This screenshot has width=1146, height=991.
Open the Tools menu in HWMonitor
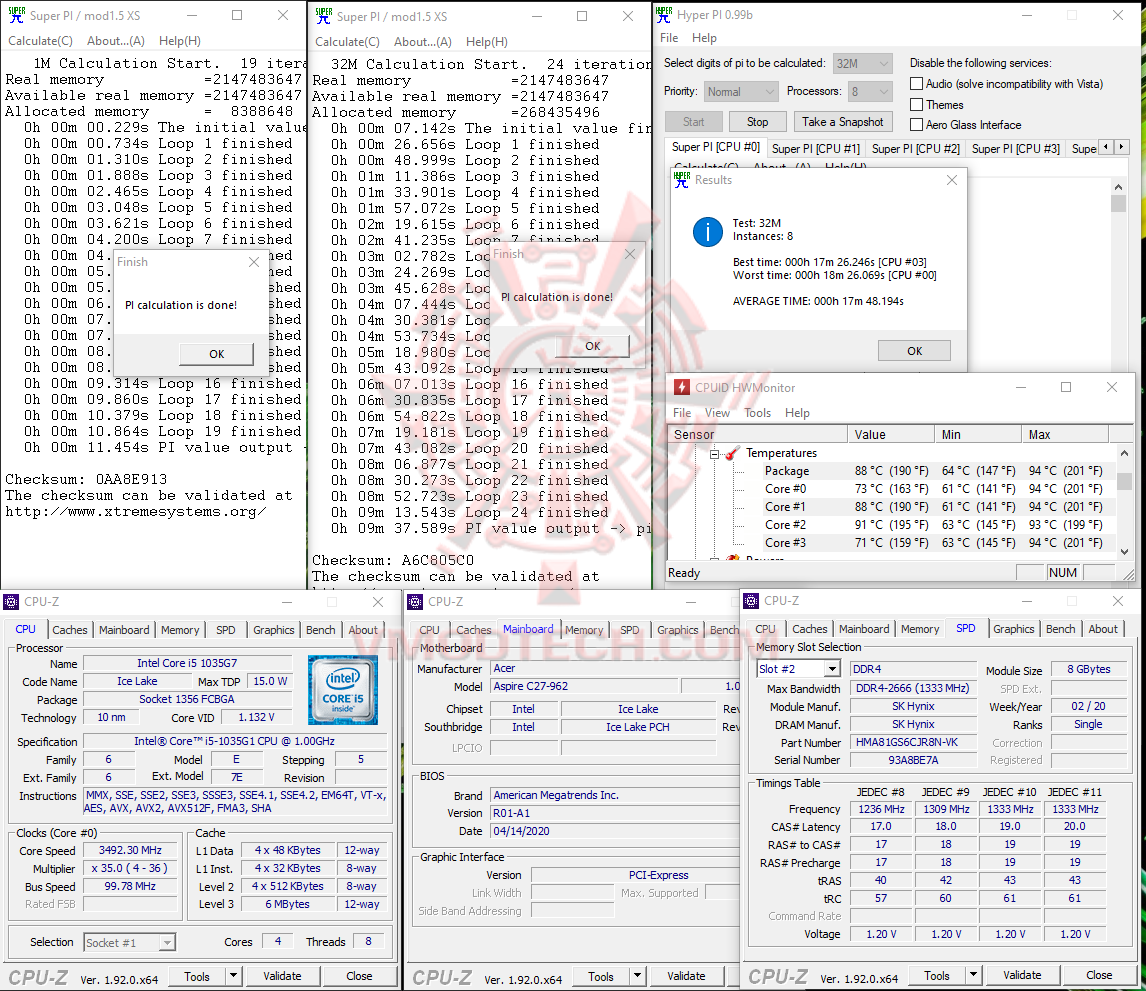[x=757, y=413]
